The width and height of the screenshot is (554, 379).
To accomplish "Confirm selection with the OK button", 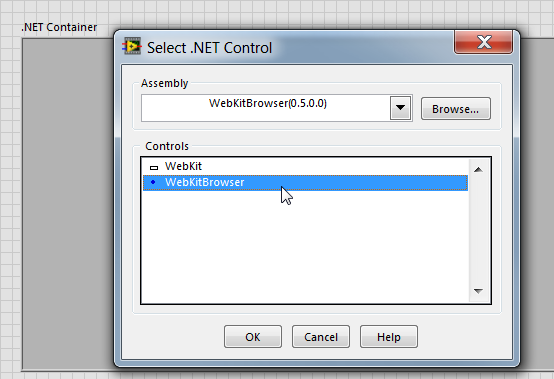I will (253, 337).
